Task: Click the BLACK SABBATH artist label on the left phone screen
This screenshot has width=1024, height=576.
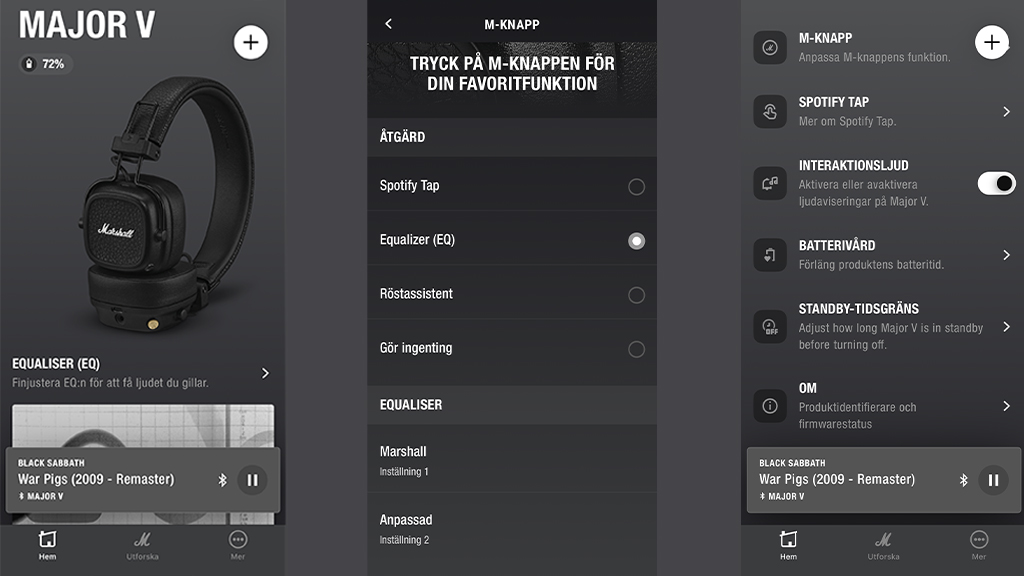Action: [51, 463]
